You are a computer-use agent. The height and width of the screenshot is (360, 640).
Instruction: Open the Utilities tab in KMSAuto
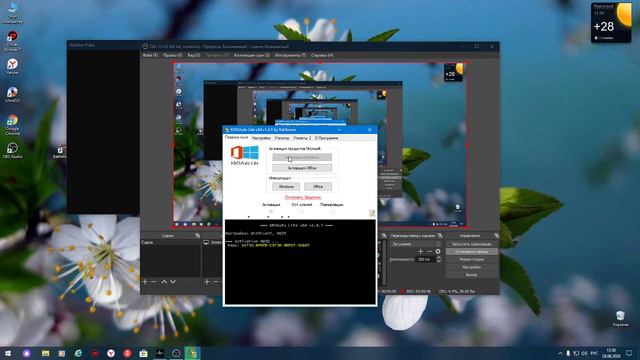[282, 138]
